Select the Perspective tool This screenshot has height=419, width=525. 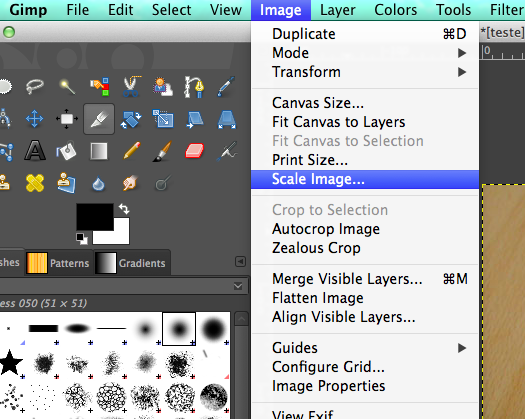227,119
